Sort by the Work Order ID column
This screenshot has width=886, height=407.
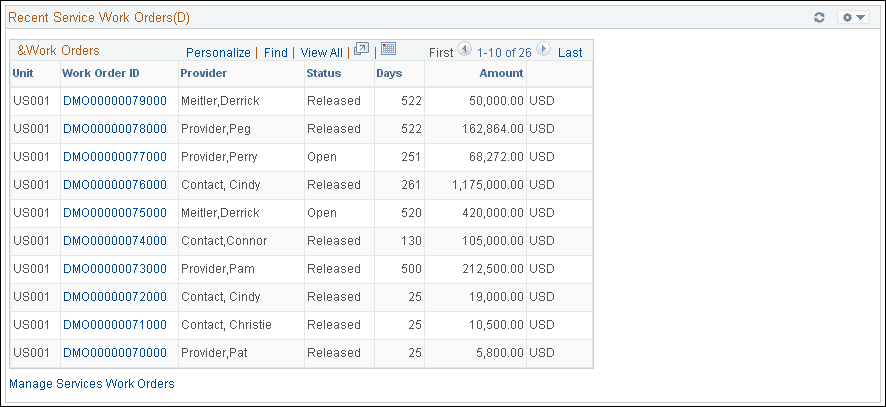[x=101, y=73]
